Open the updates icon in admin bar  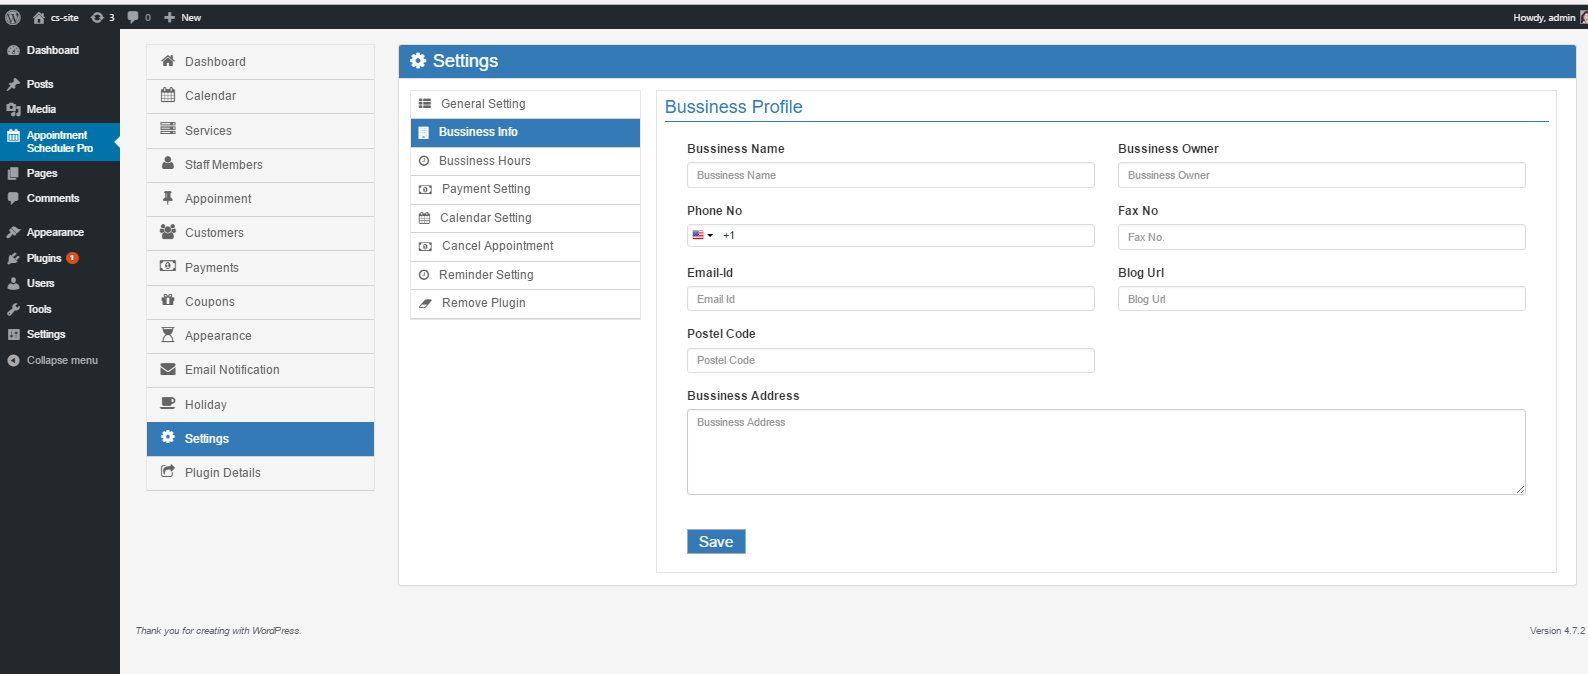point(98,17)
